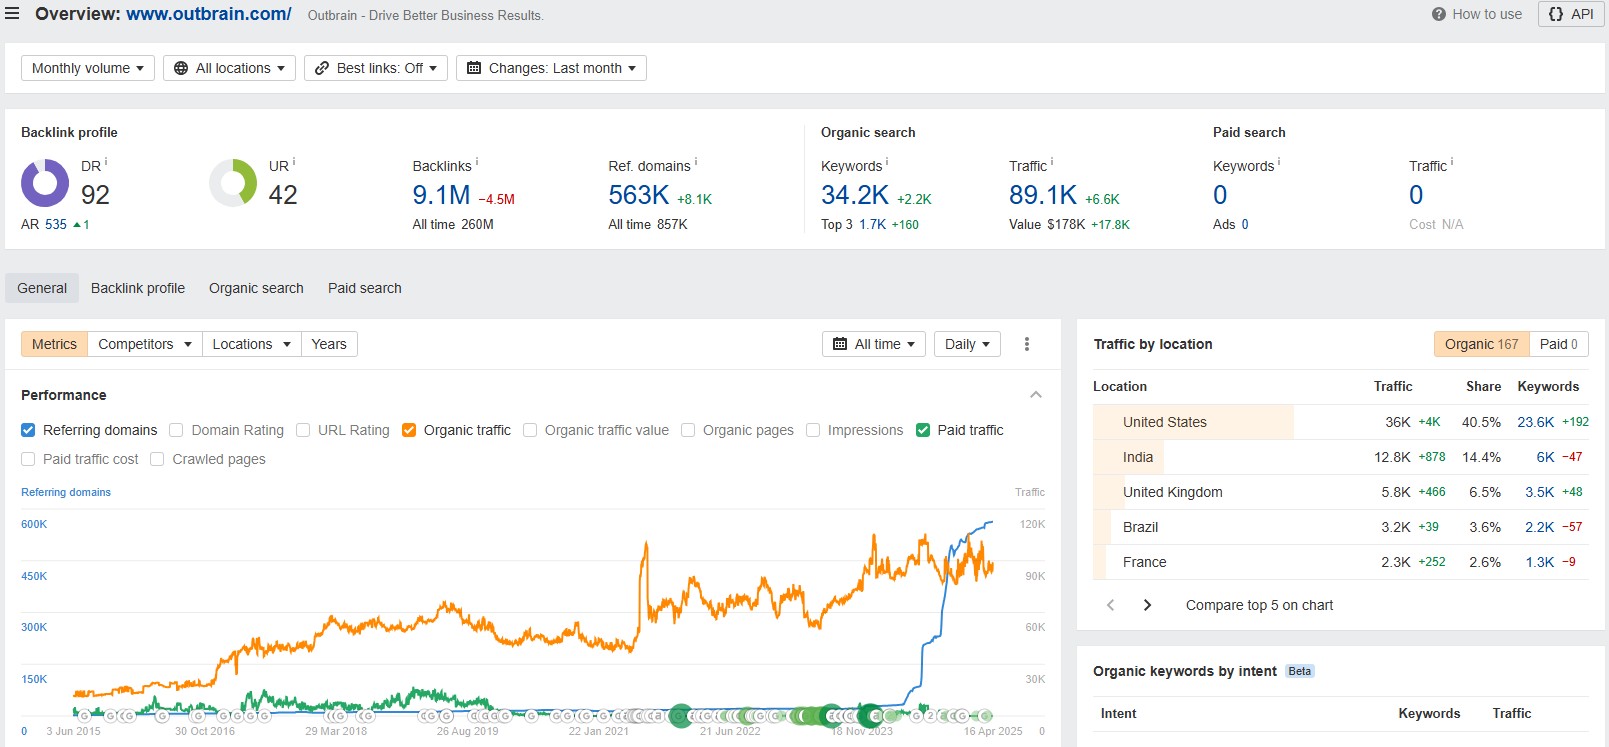Open www.outbrain.com/ link in title
Screen dimensions: 1609x747
(209, 14)
